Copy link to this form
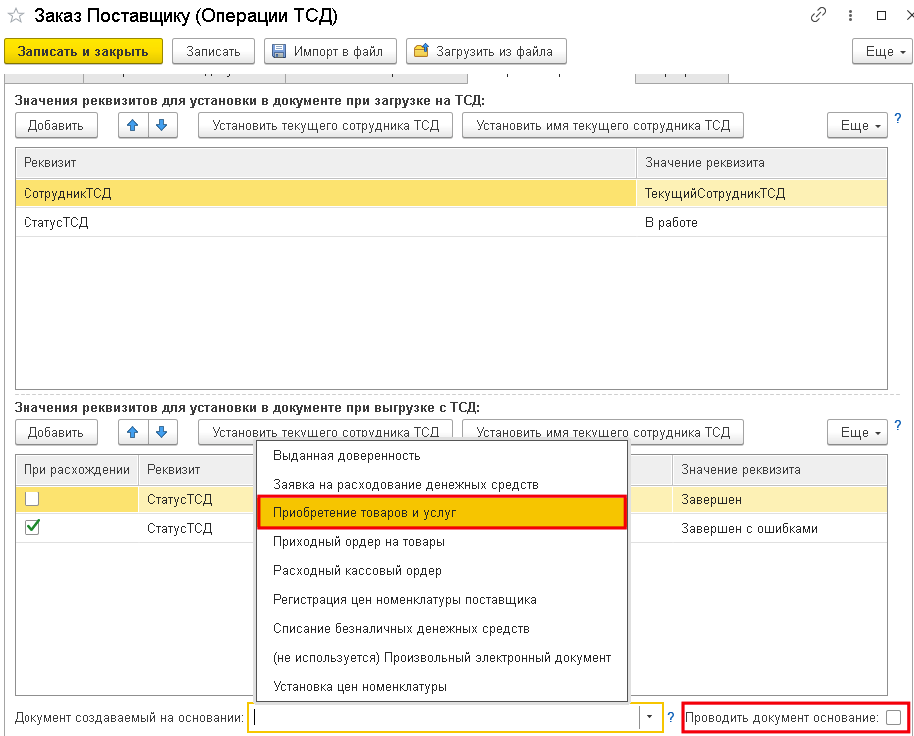914x736 pixels. point(818,15)
